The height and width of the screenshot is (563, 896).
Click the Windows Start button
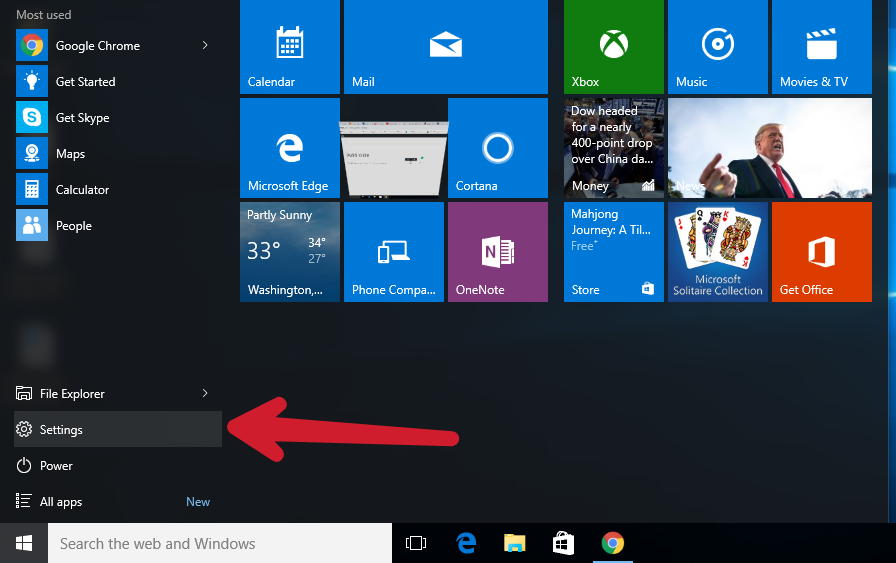pyautogui.click(x=23, y=543)
